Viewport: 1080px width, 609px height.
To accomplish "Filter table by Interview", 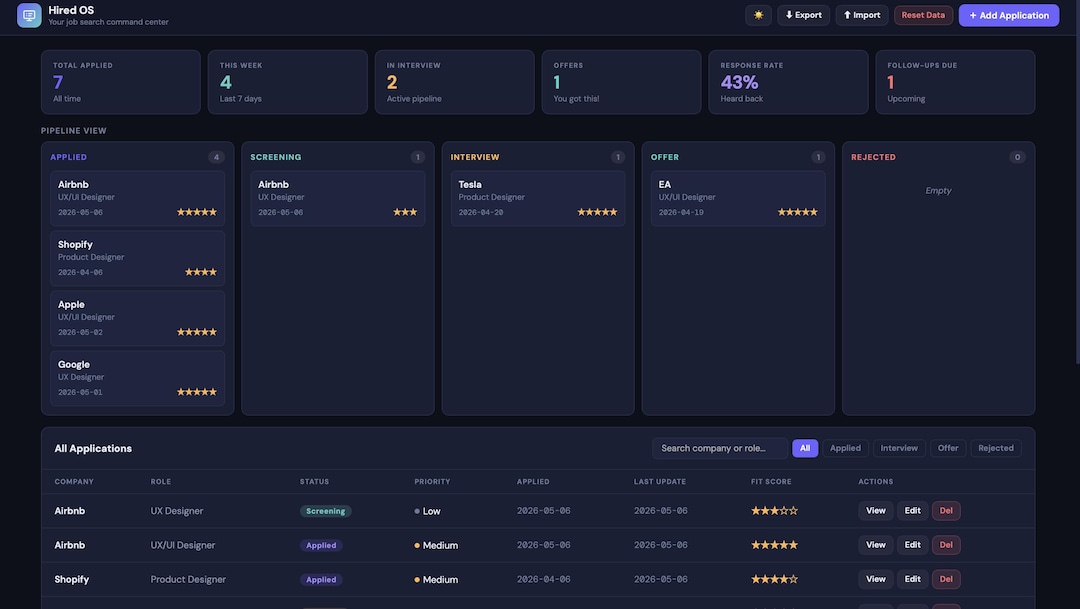I will [x=899, y=448].
